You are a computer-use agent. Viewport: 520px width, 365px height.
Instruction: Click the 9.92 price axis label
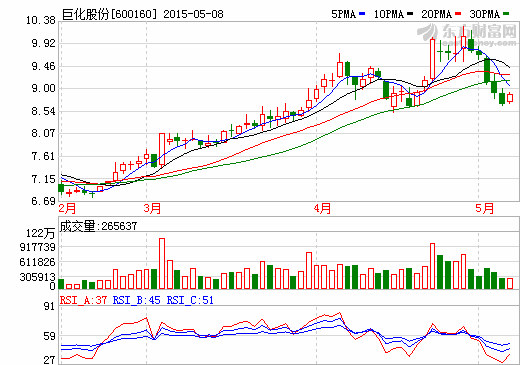point(44,43)
